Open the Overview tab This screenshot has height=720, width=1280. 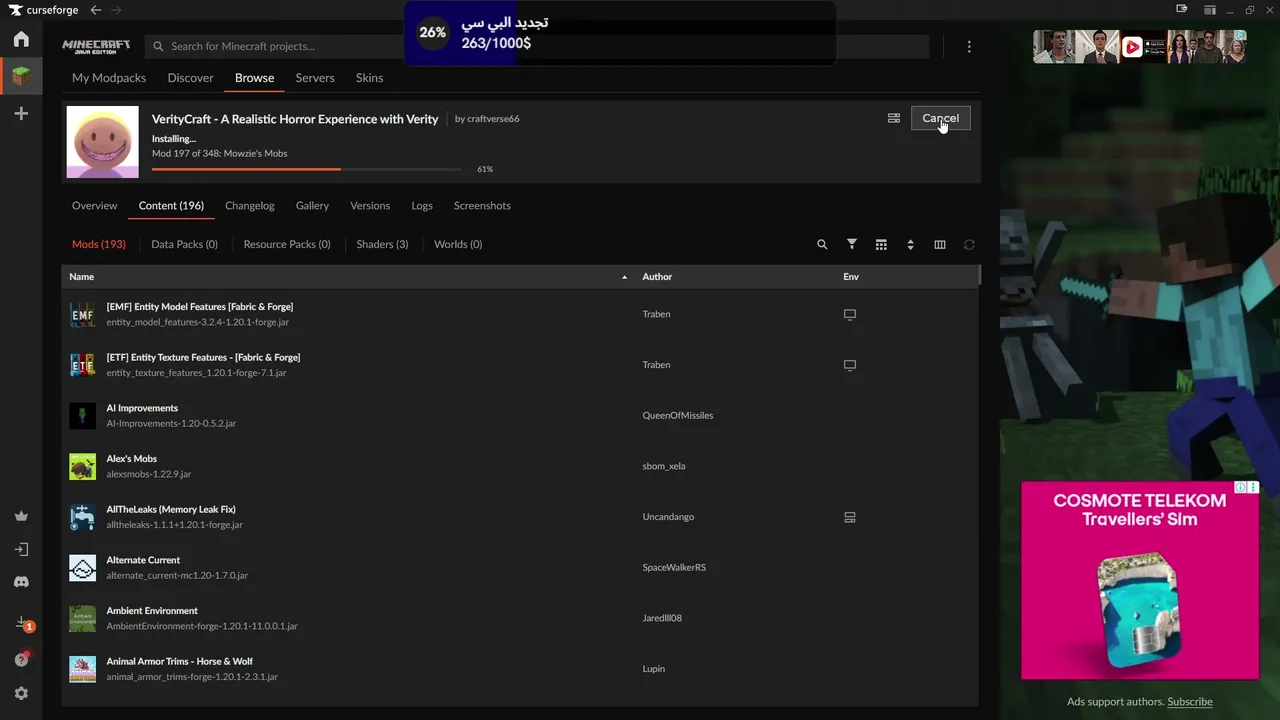pyautogui.click(x=95, y=205)
